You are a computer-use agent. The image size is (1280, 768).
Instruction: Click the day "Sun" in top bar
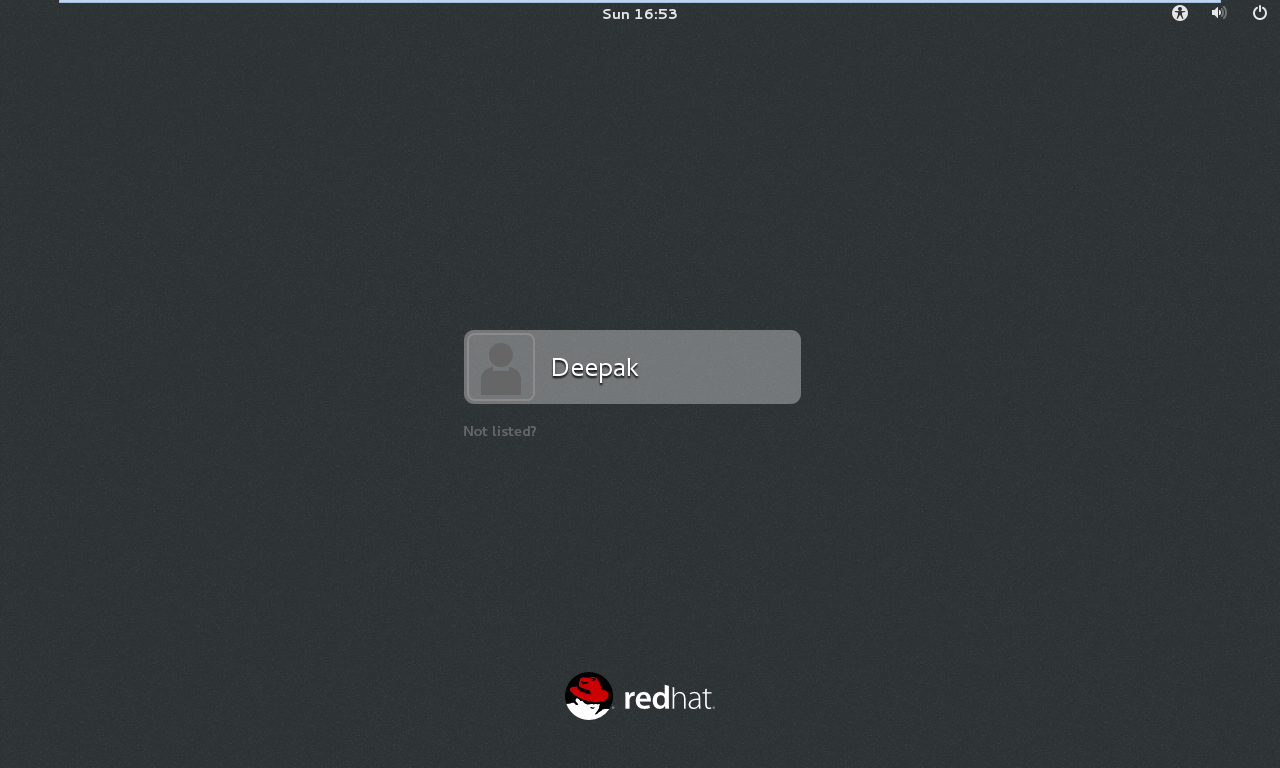click(615, 14)
